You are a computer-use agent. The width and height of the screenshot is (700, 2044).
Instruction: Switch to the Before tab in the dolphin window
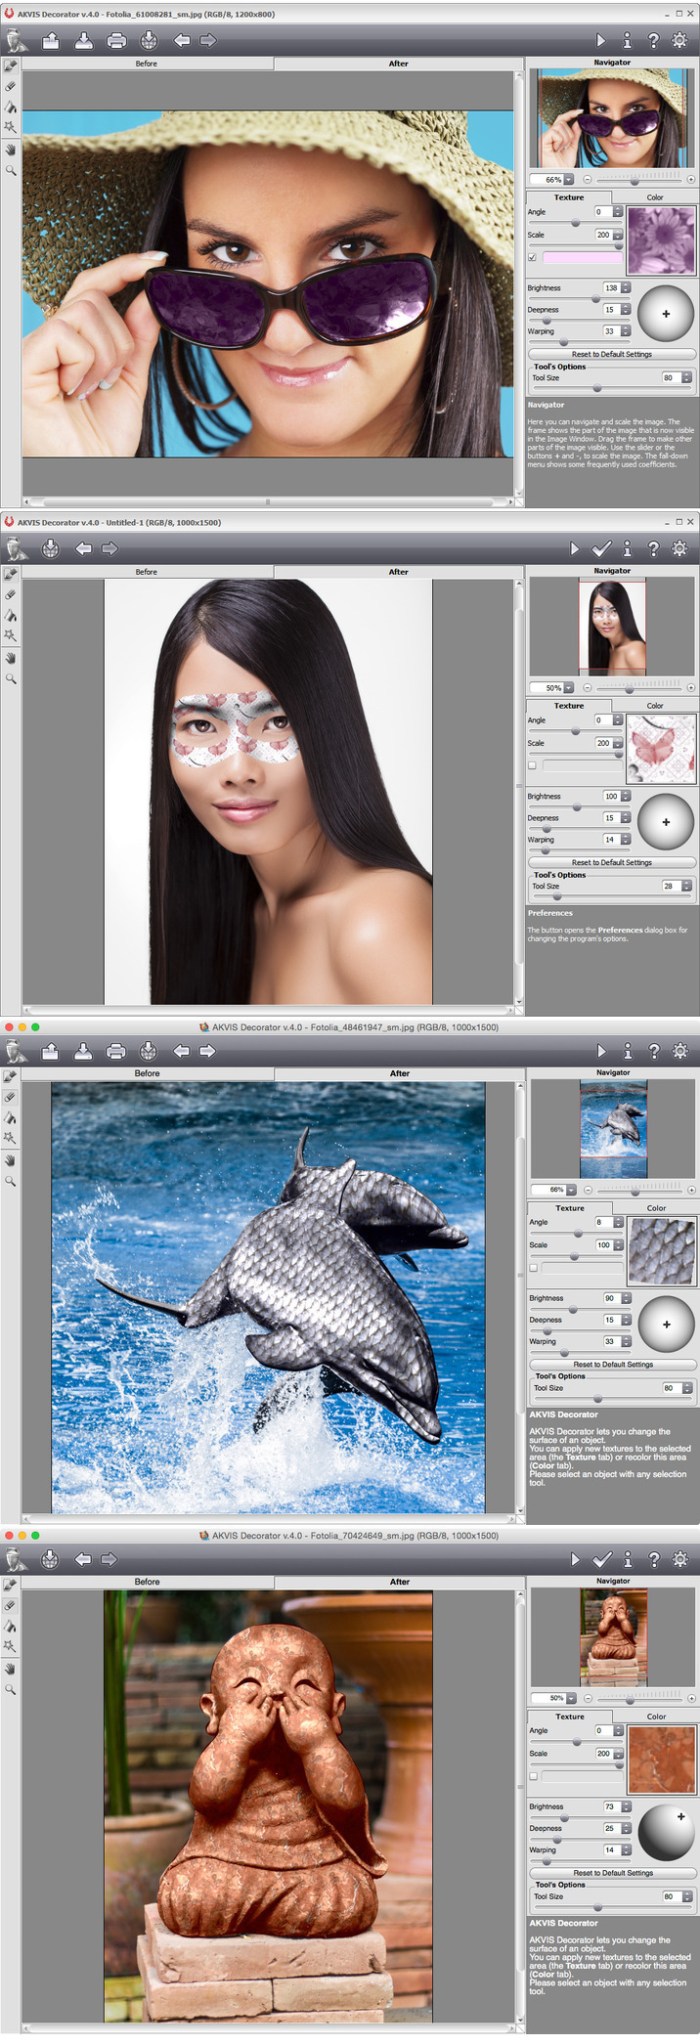point(147,1073)
